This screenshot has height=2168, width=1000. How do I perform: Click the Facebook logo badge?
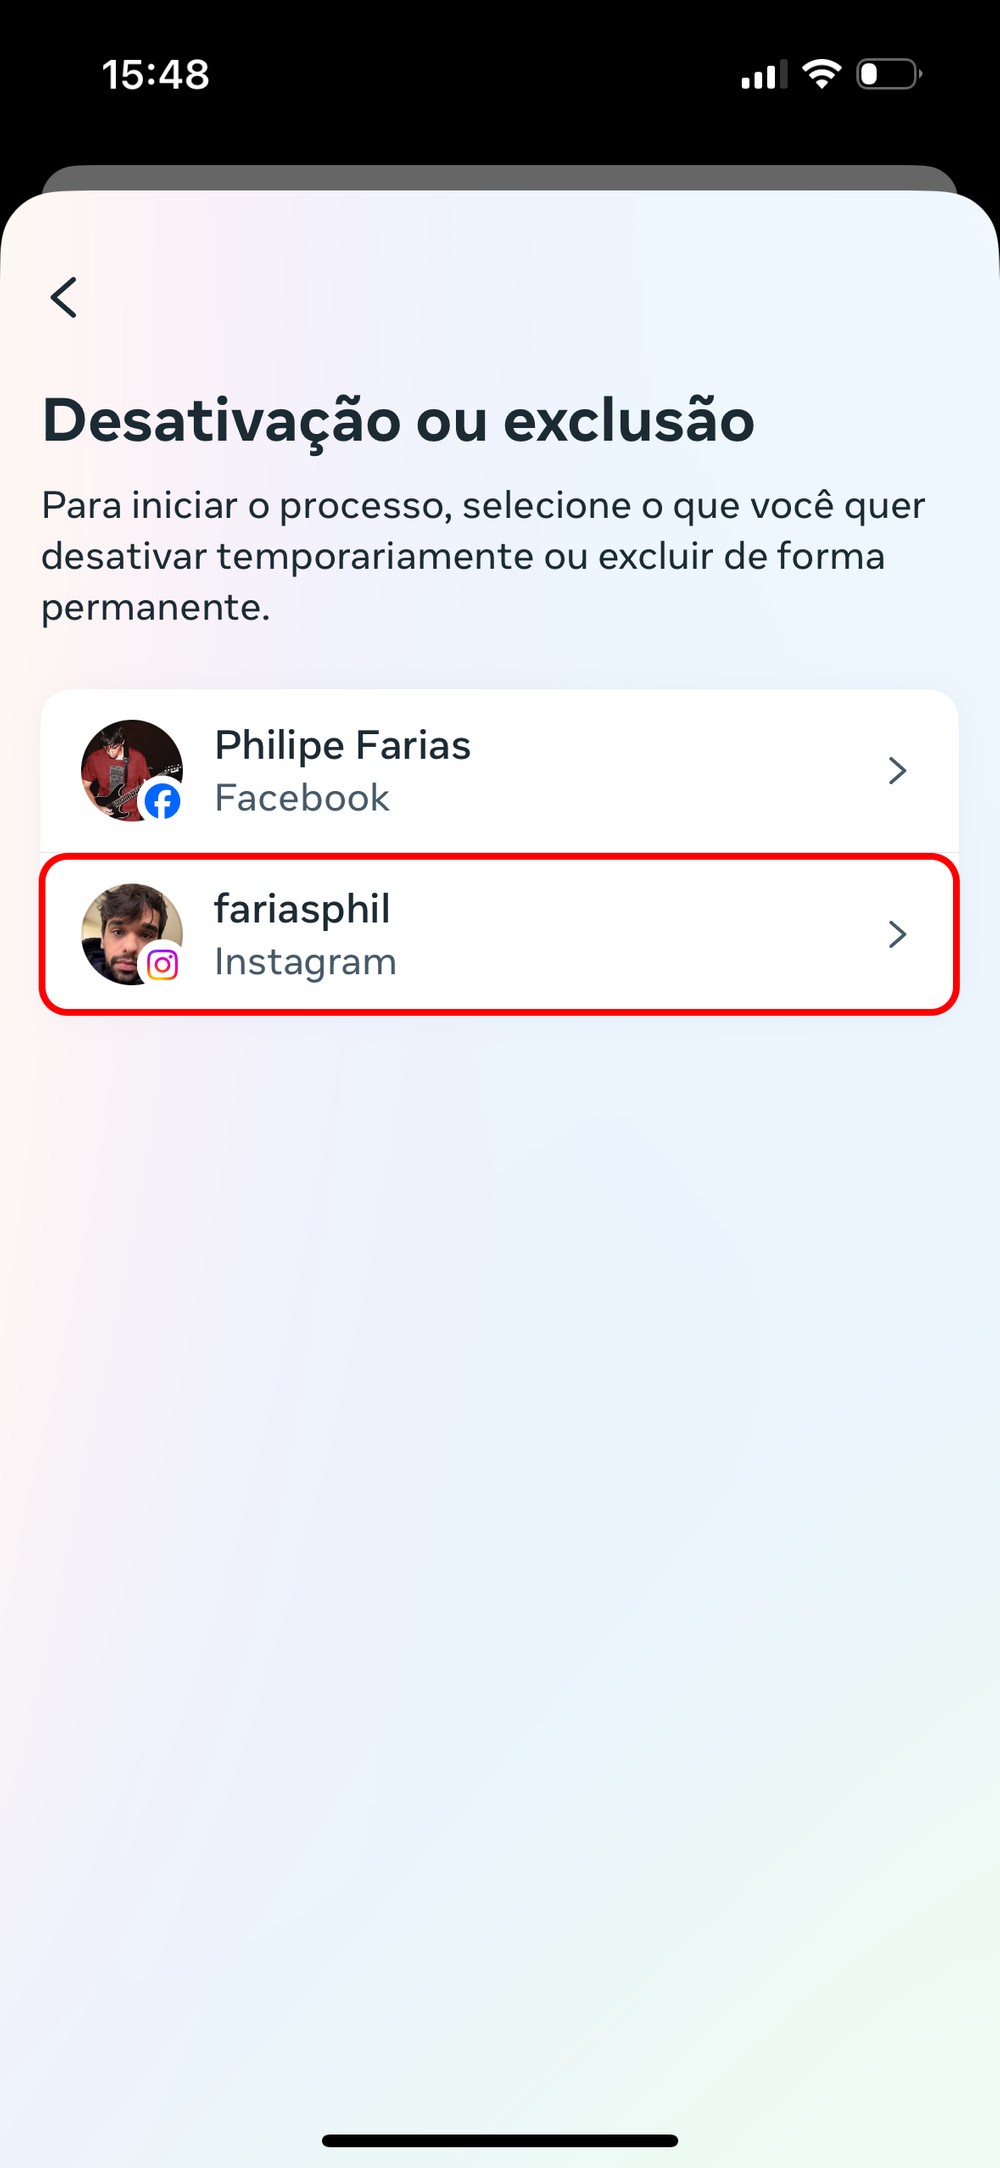pos(162,801)
